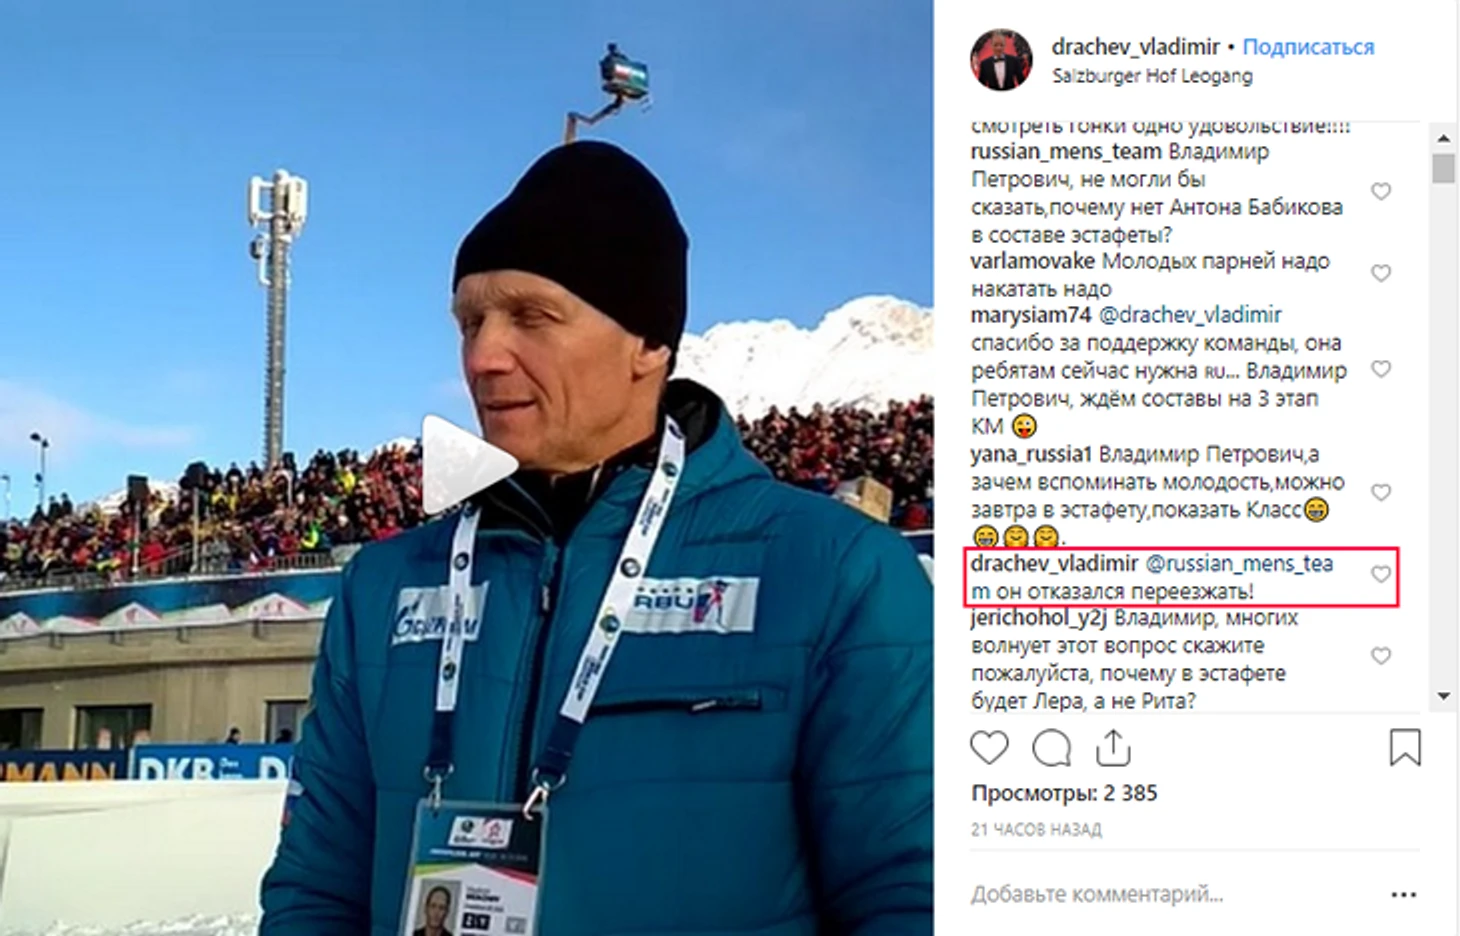Like marysiam74's comment with its heart
Screen dimensions: 1460x936
1380,369
